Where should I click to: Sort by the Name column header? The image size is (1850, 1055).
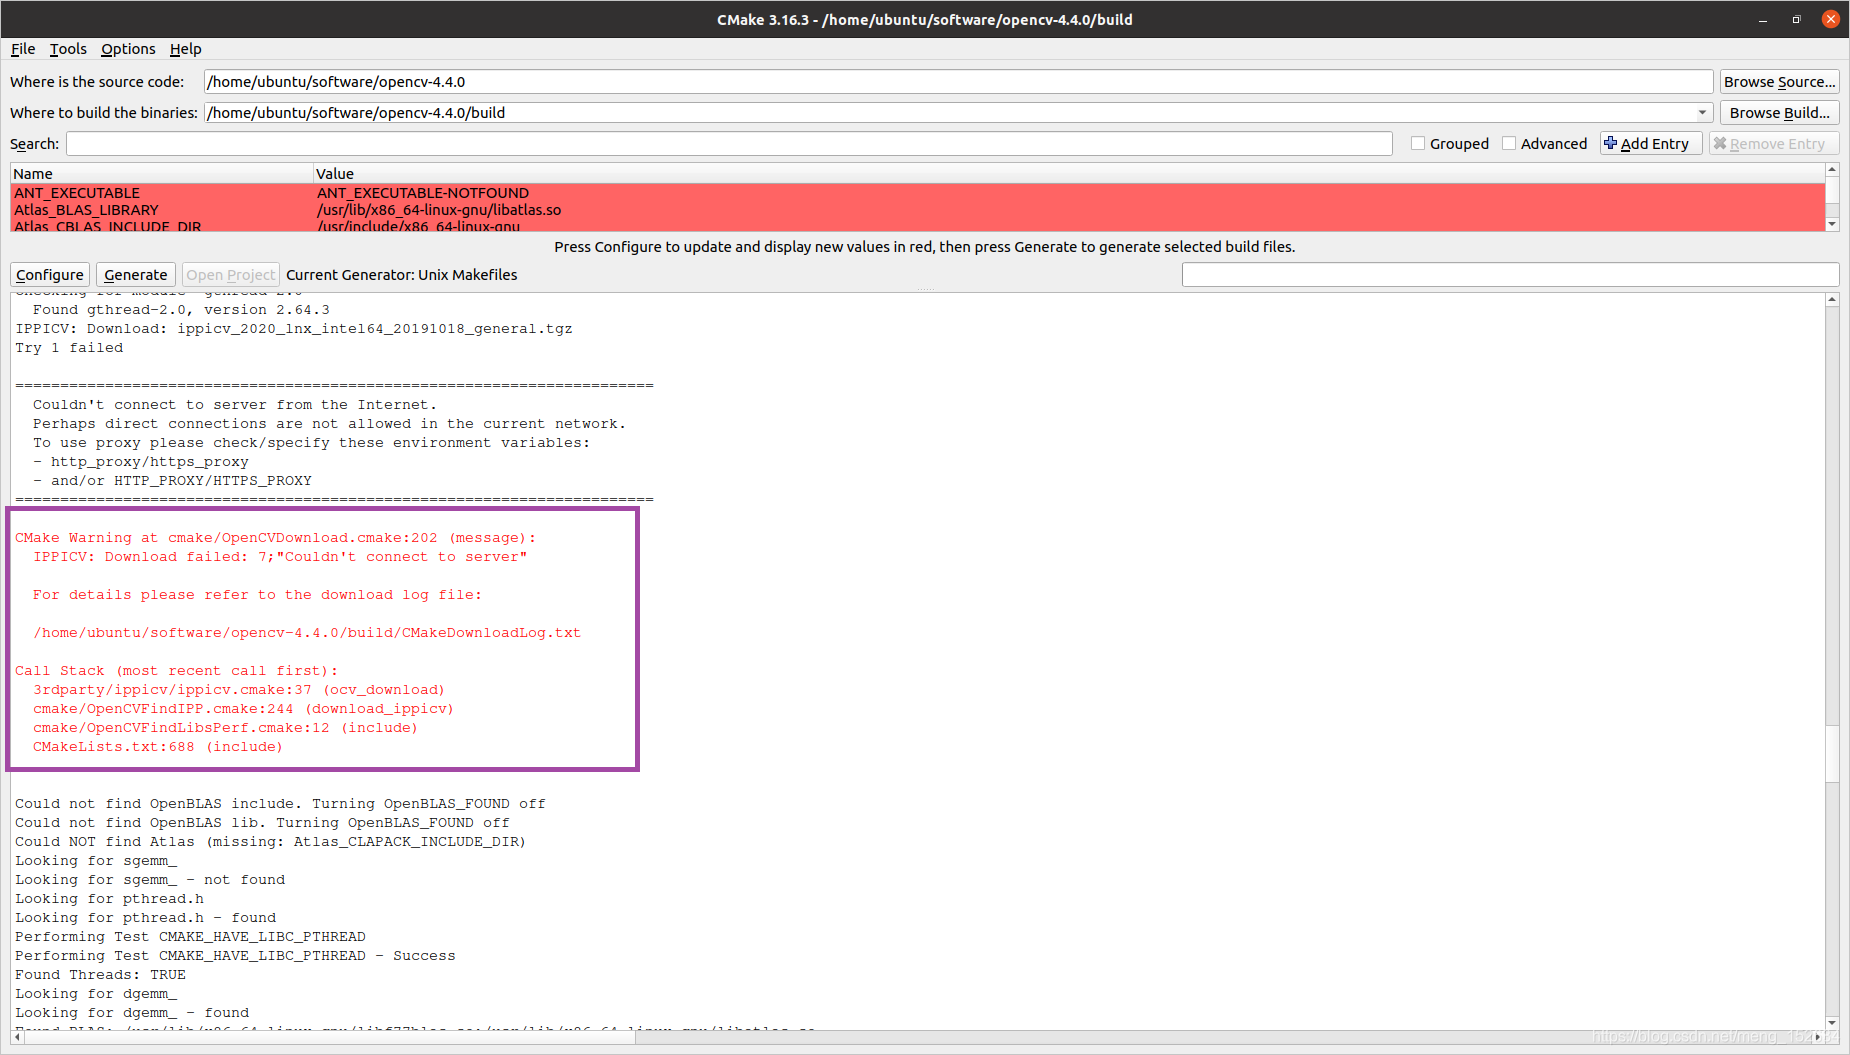point(161,174)
